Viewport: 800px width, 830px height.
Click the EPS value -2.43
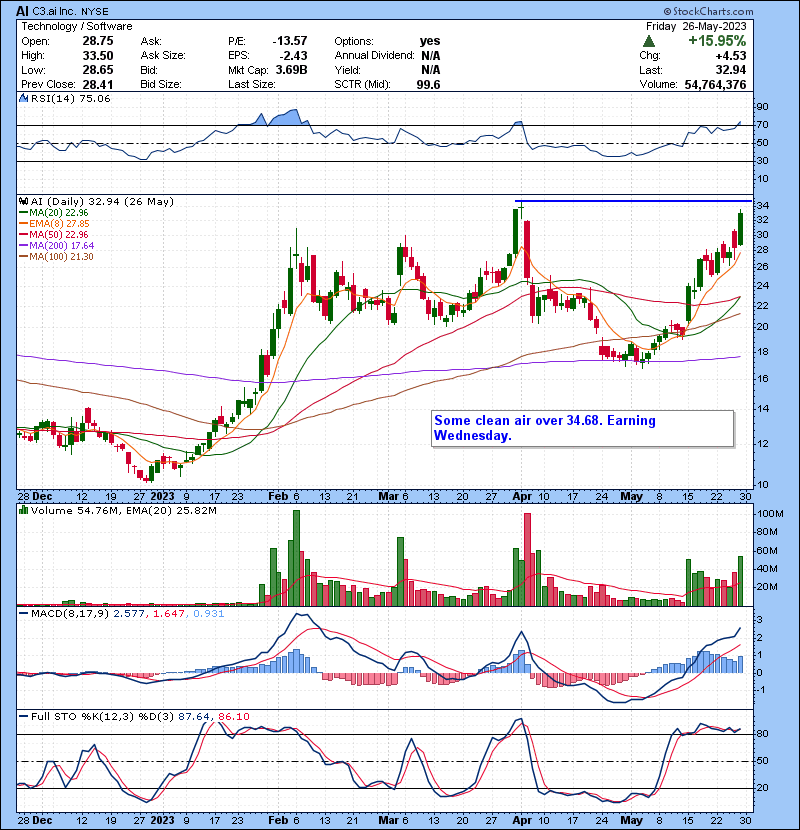[294, 56]
